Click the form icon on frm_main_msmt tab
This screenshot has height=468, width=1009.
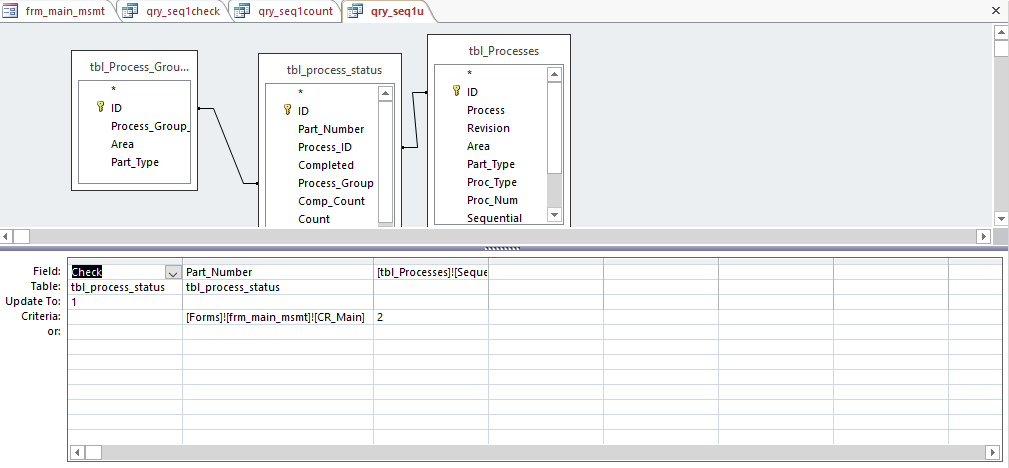pyautogui.click(x=11, y=11)
